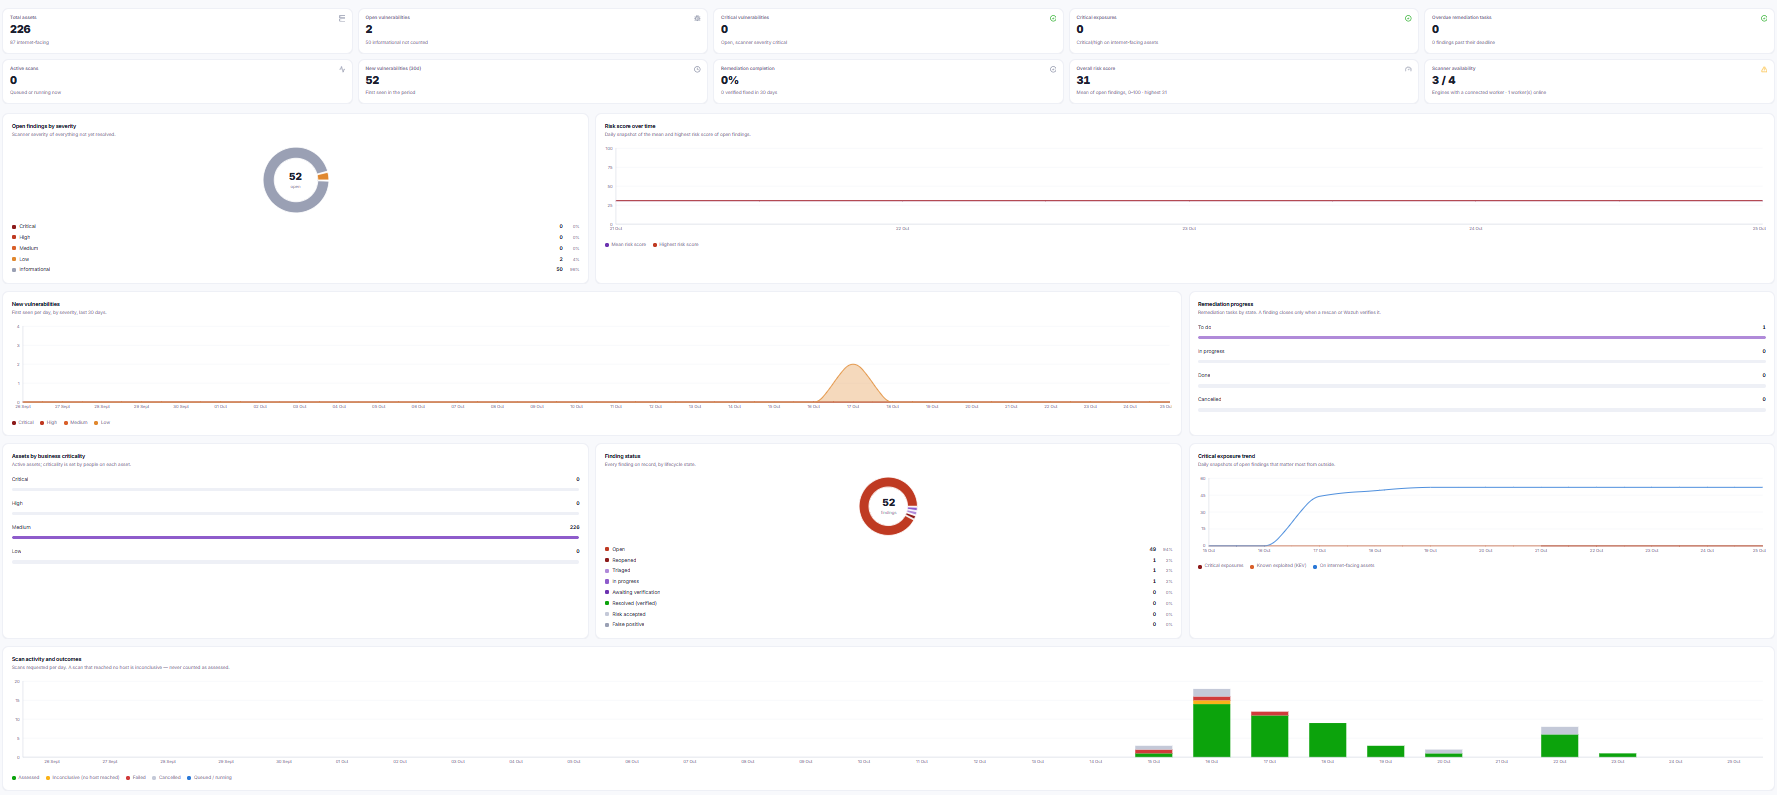
Task: Toggle Inconclusive (no host reached) legend item
Action: (x=82, y=778)
